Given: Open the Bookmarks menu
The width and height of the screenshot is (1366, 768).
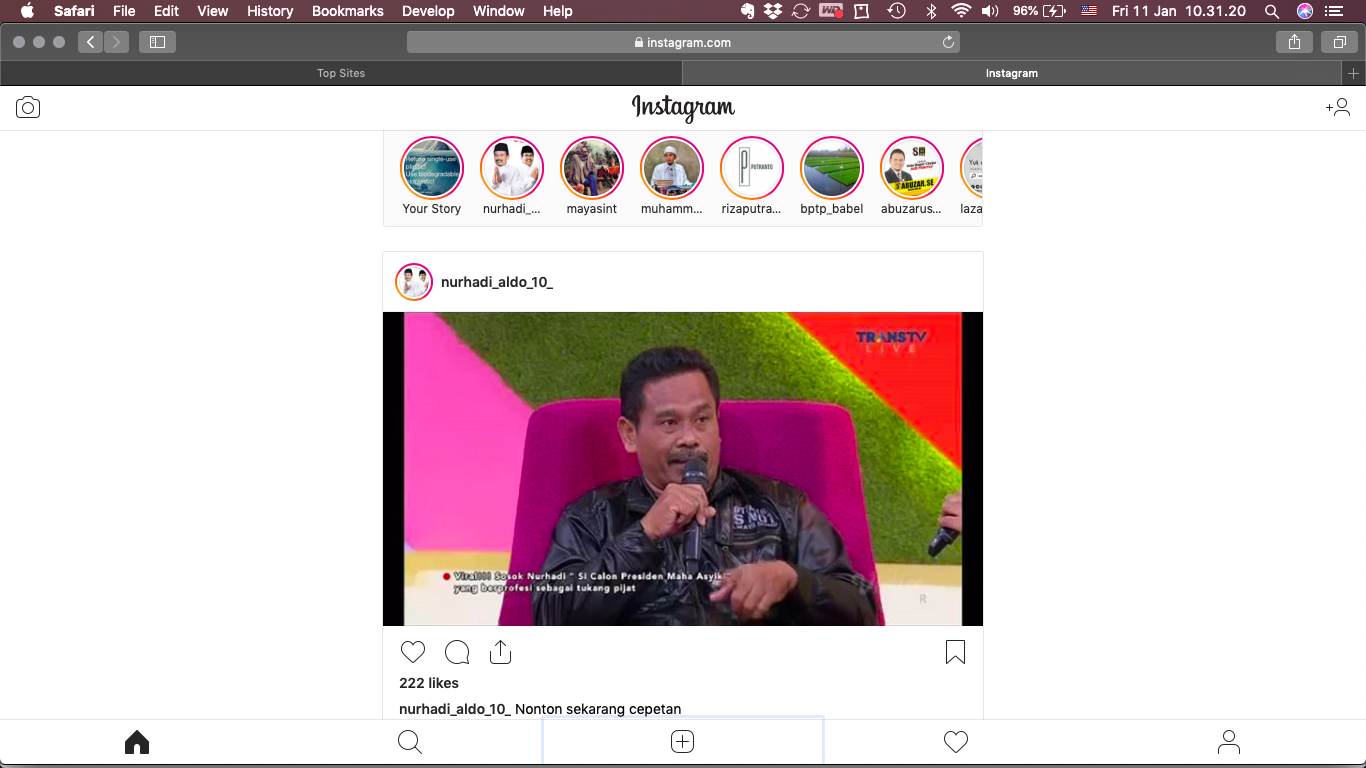Looking at the screenshot, I should tap(347, 11).
